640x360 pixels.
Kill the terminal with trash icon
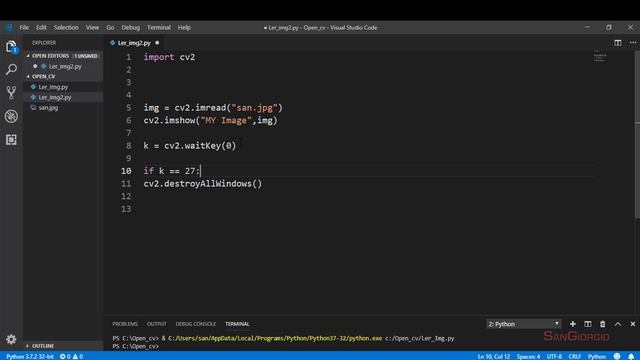tap(602, 324)
